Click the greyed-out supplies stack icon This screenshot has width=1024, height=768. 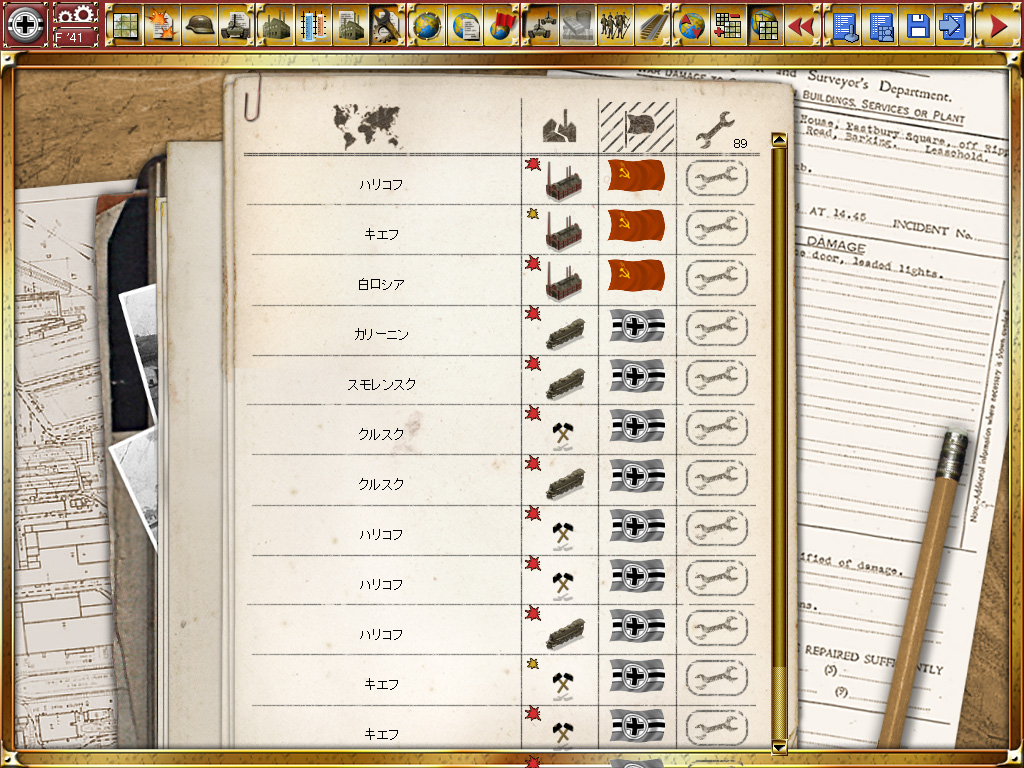pyautogui.click(x=579, y=25)
